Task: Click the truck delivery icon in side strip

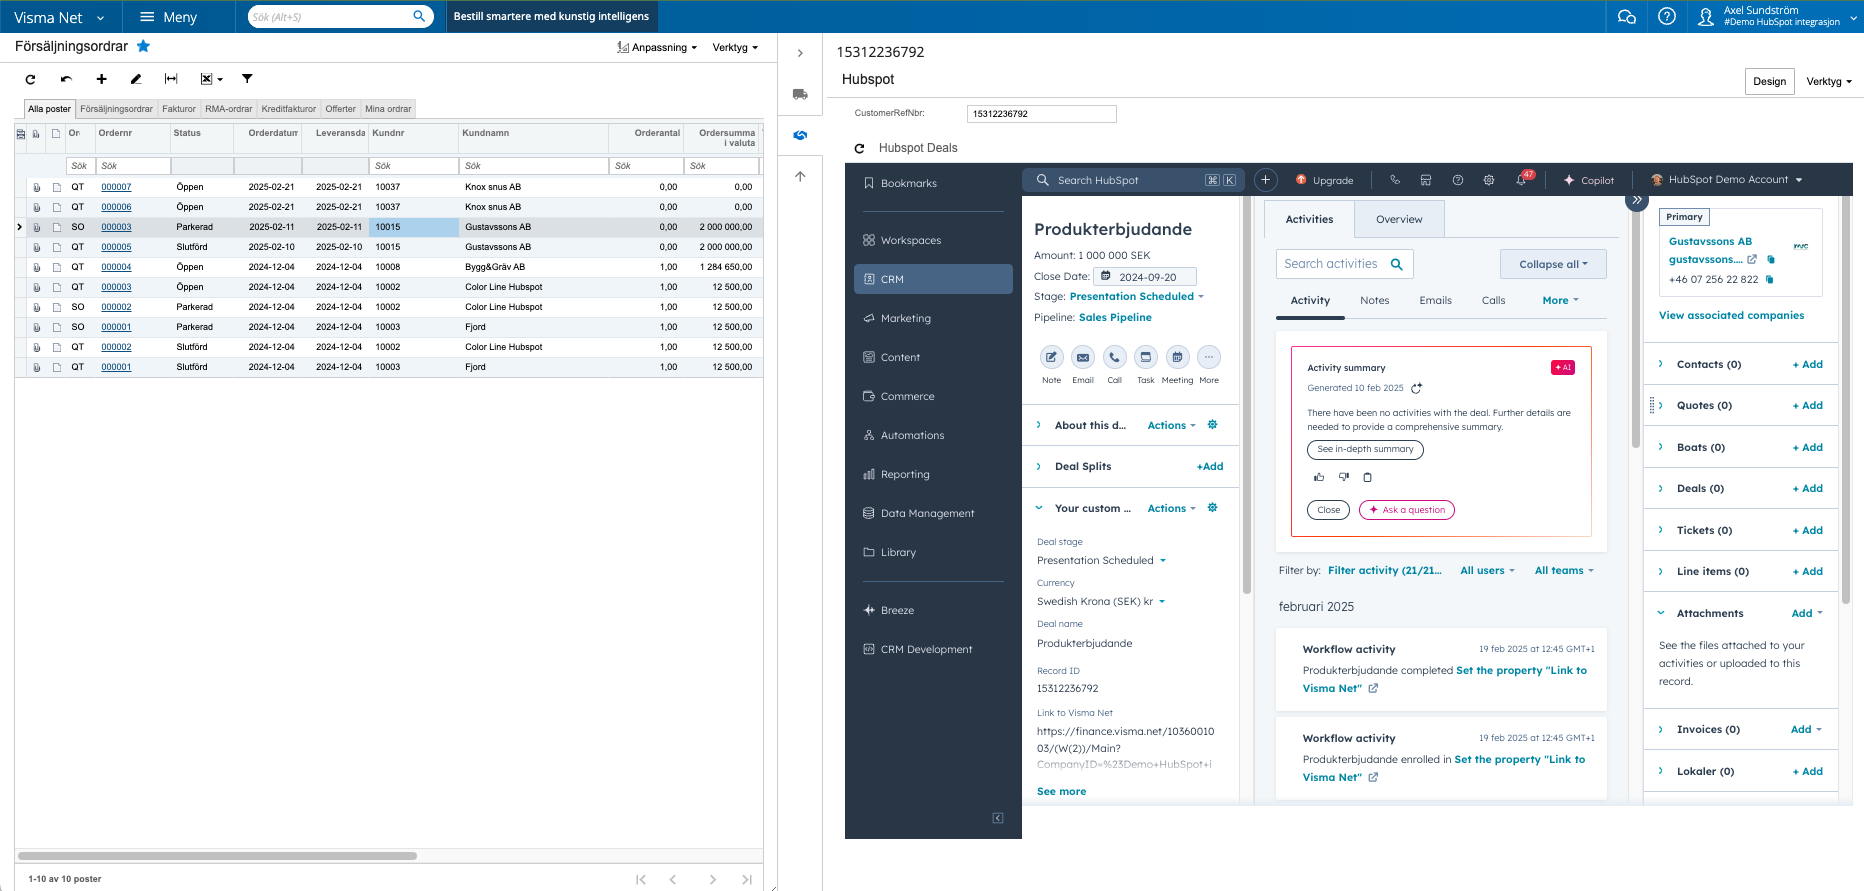Action: (800, 94)
